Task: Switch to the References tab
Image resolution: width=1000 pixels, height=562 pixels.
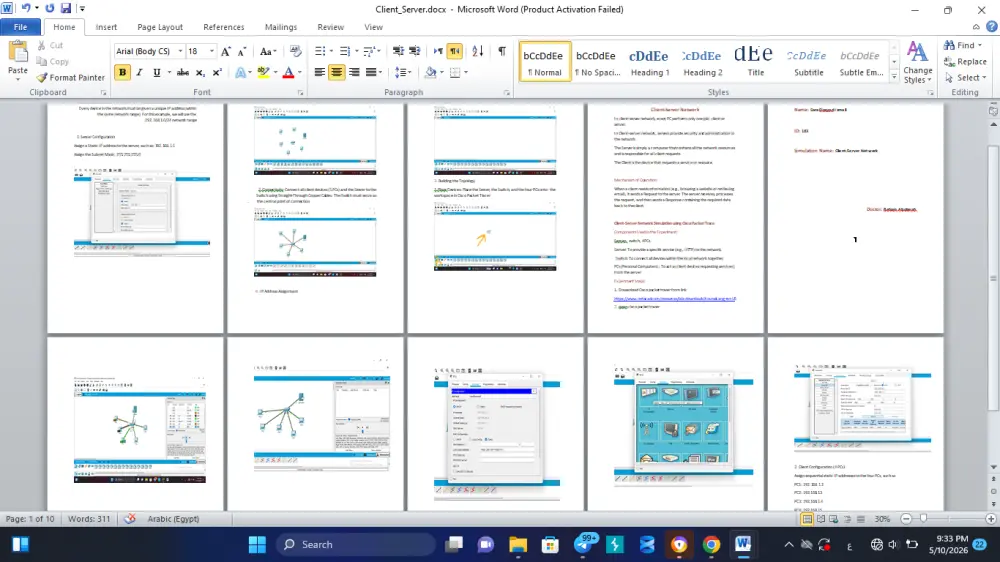Action: (223, 27)
